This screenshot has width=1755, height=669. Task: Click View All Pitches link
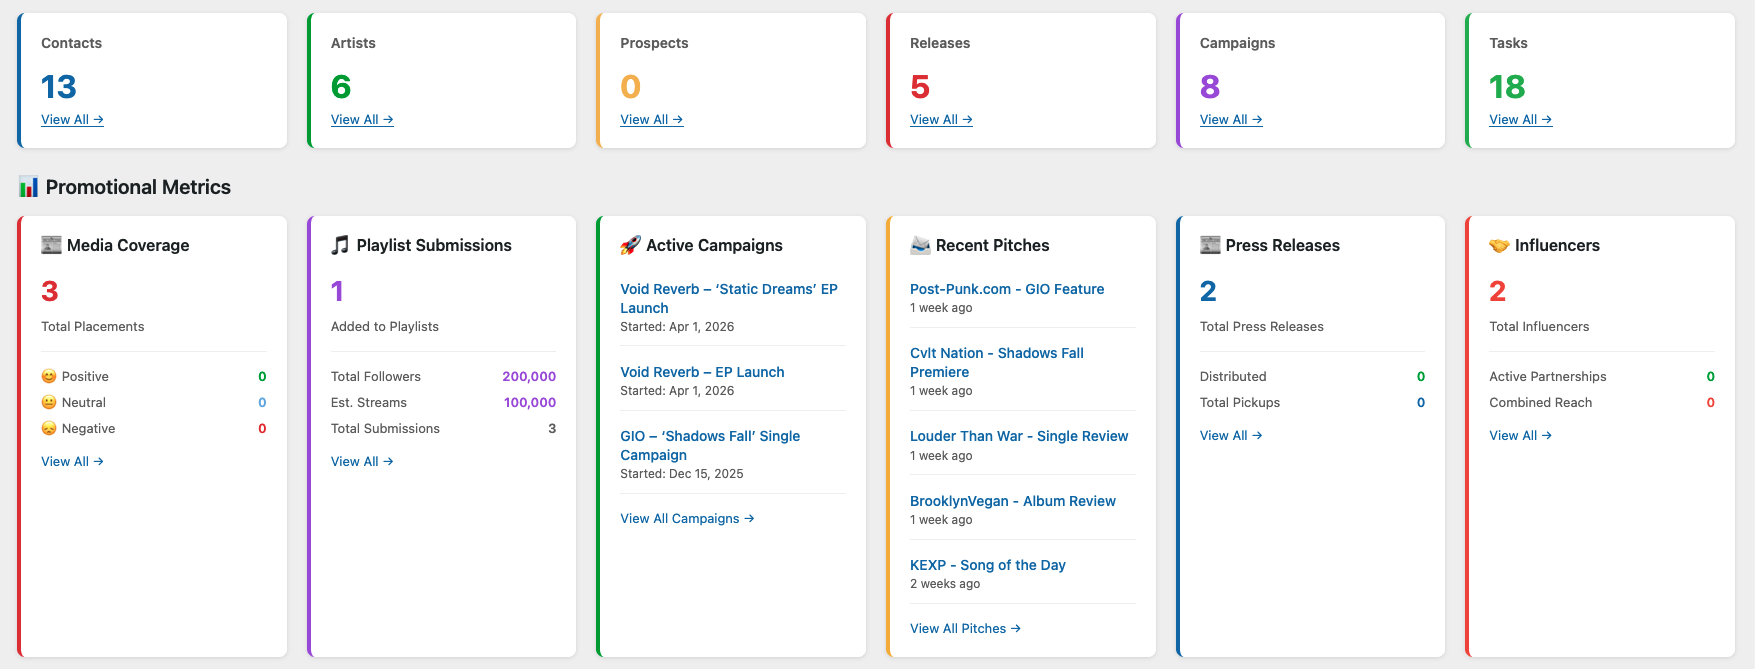pos(965,629)
